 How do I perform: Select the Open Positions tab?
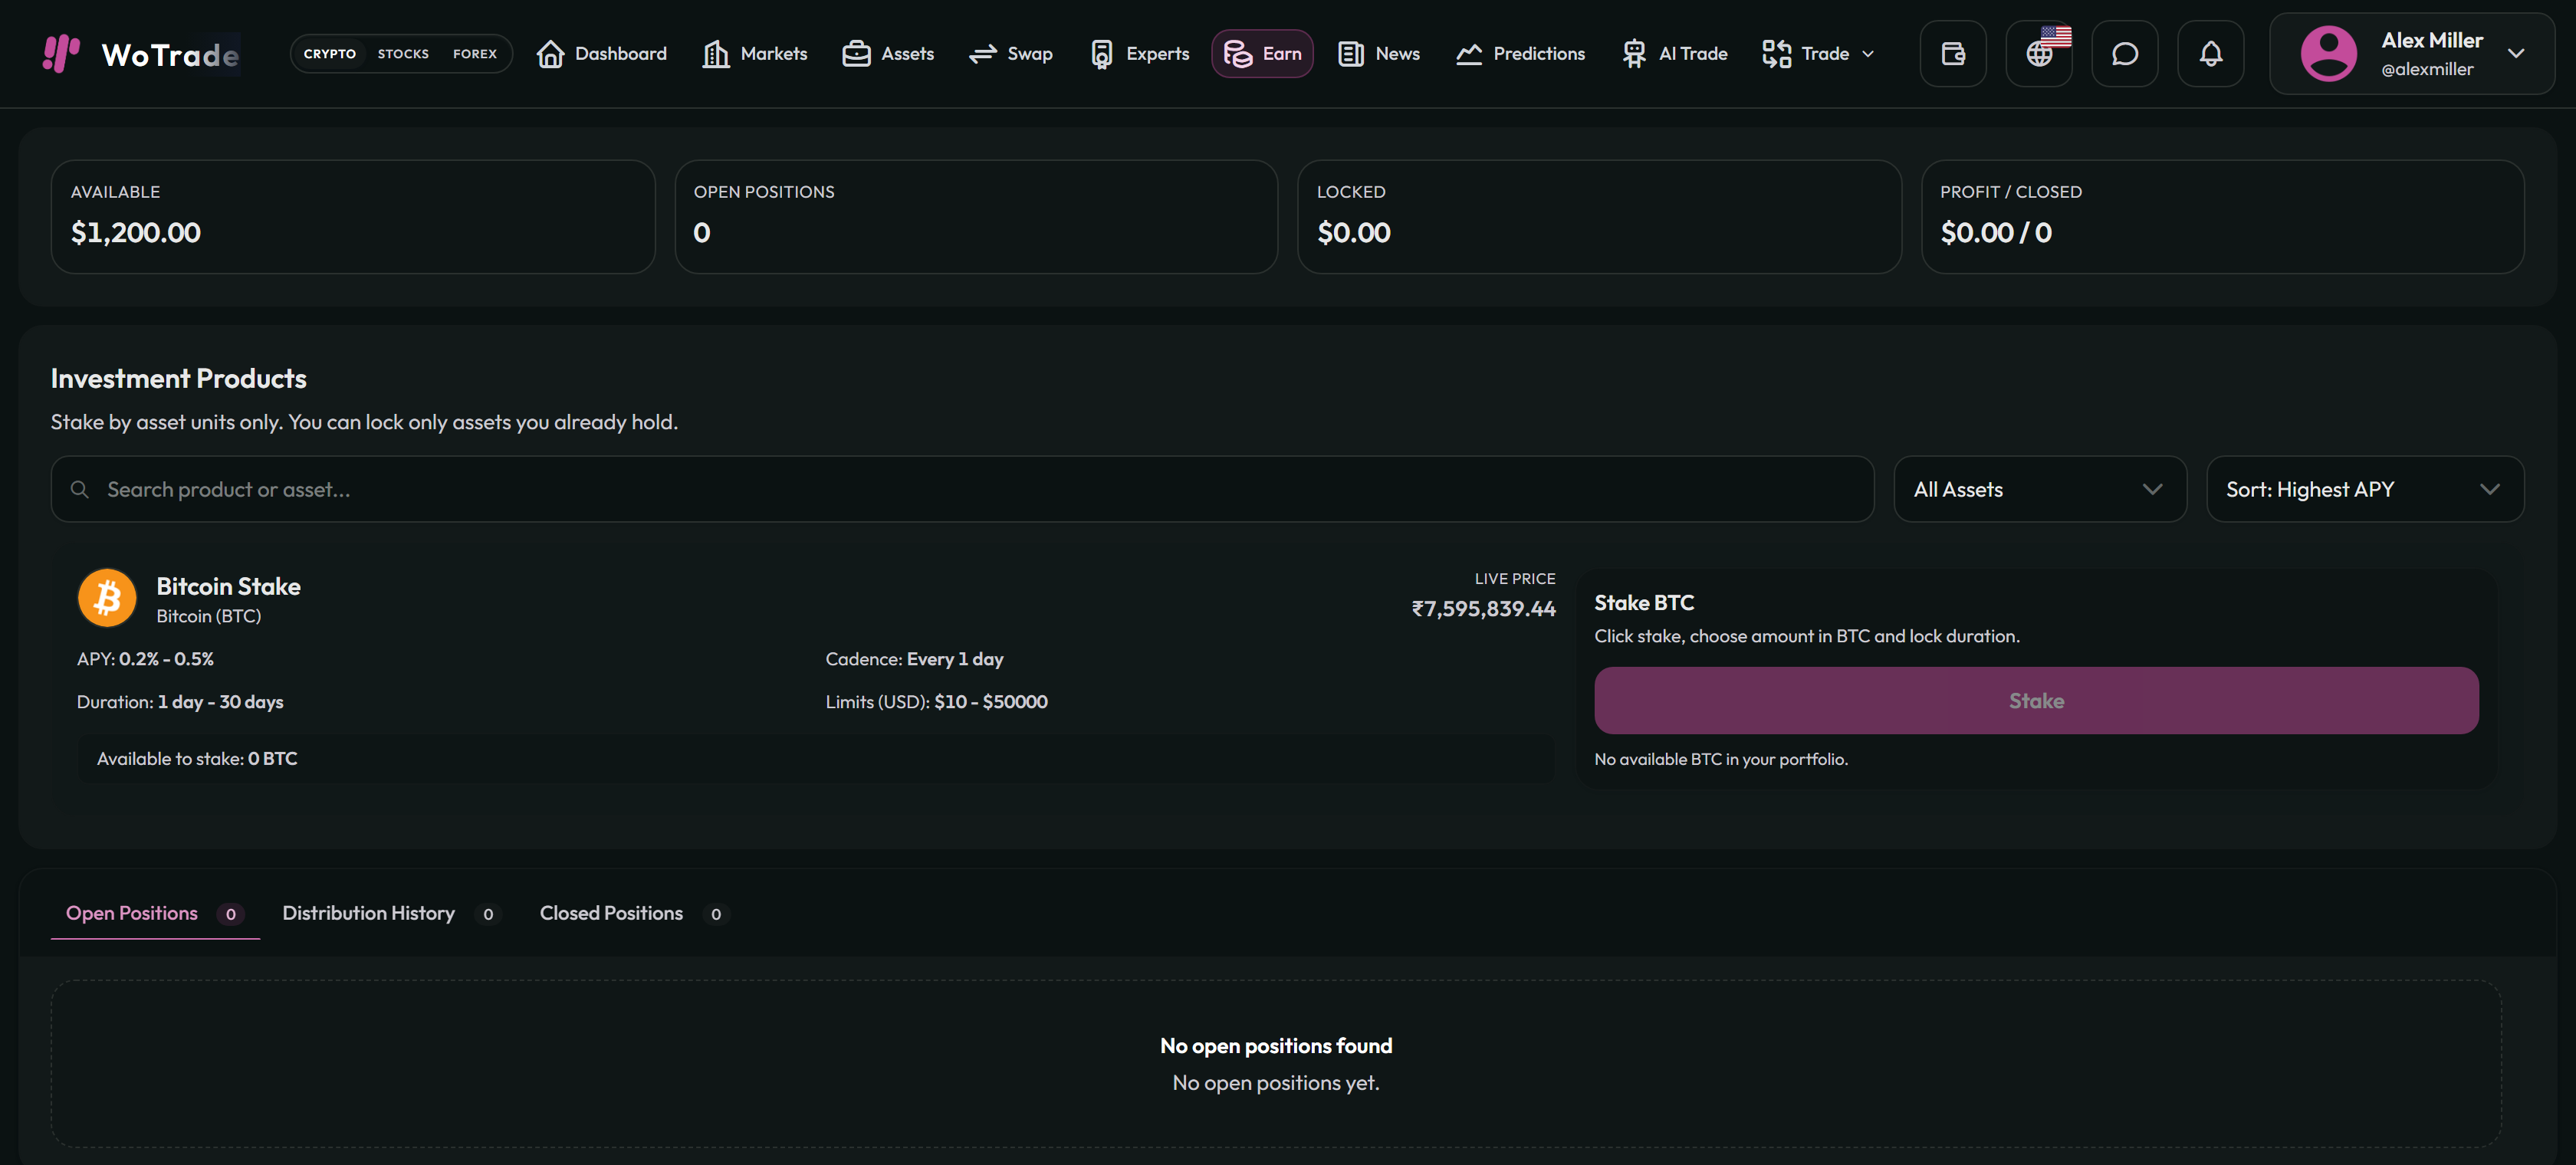(x=155, y=913)
